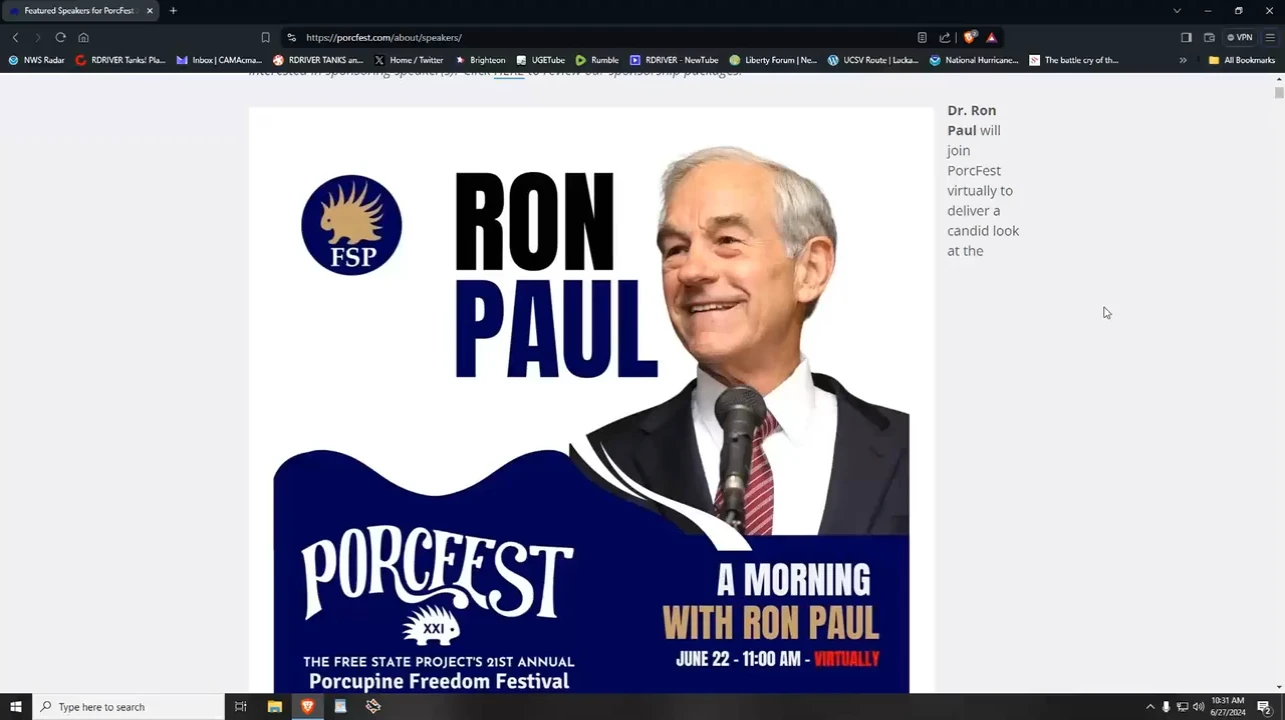The height and width of the screenshot is (720, 1285).
Task: Open RDRIVER - NewTube bookmark
Action: 673,60
